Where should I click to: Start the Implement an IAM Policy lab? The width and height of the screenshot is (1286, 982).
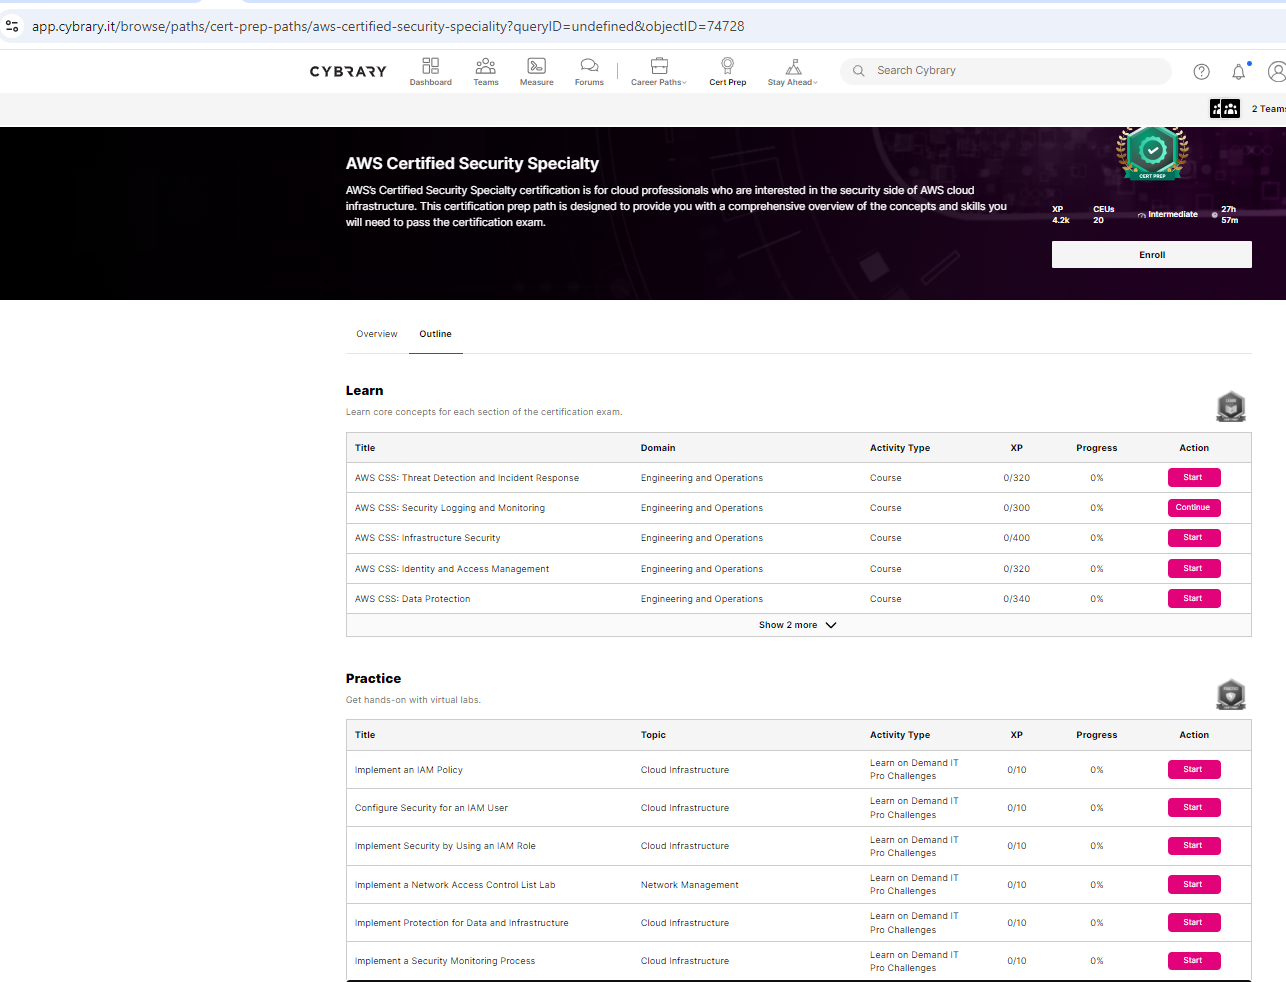coord(1193,770)
